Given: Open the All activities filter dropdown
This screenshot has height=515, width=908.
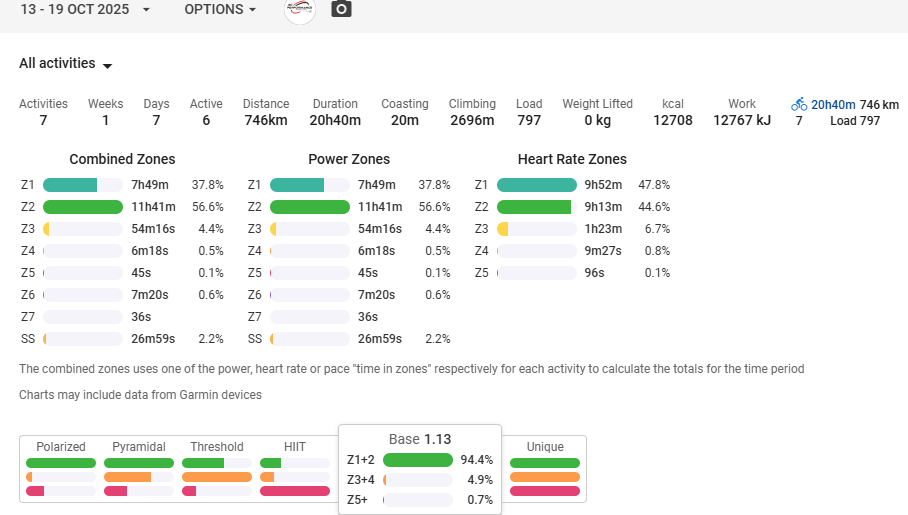Looking at the screenshot, I should tap(66, 64).
